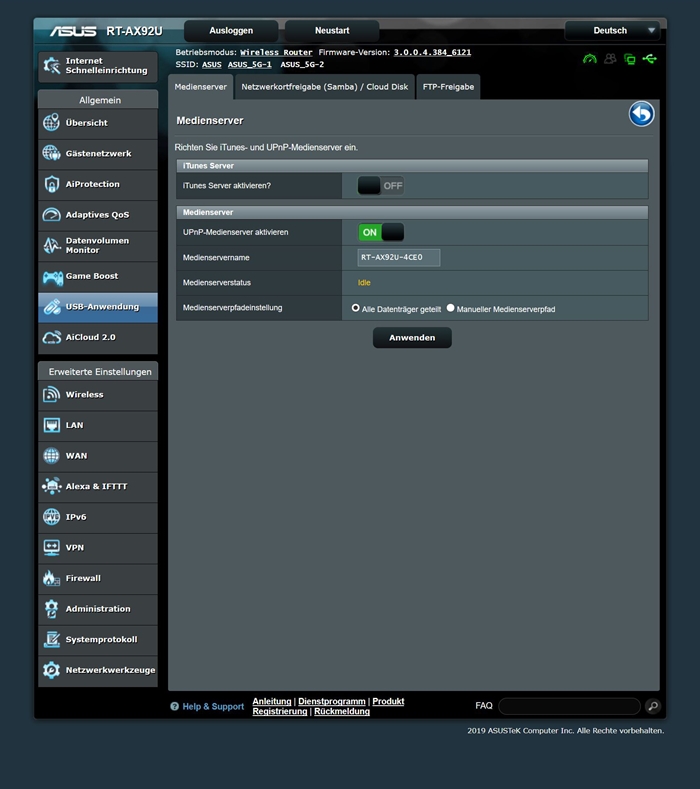Click the green USB status icon
Screen dimensions: 700x789
tap(650, 59)
